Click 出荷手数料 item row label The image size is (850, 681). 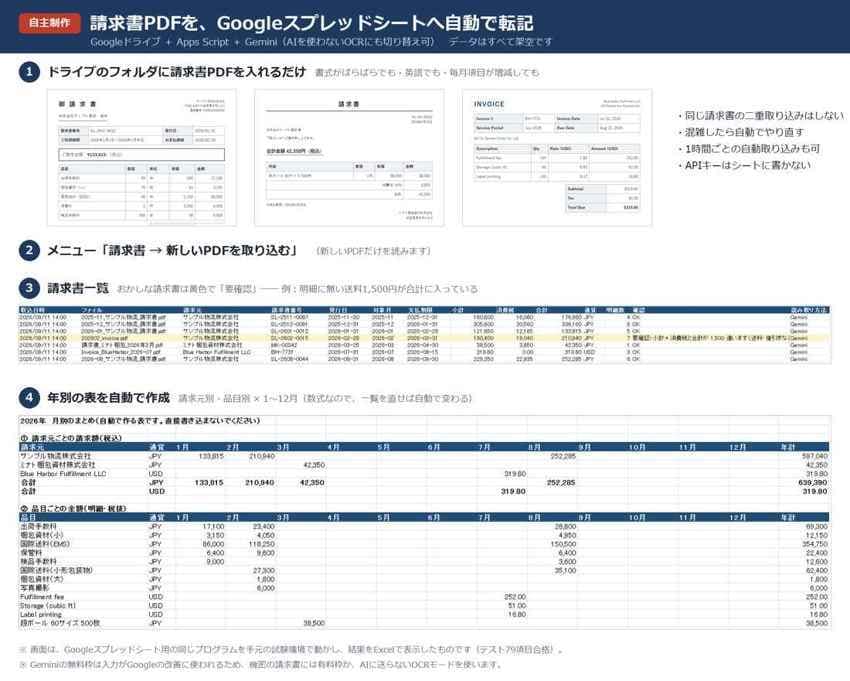(38, 526)
